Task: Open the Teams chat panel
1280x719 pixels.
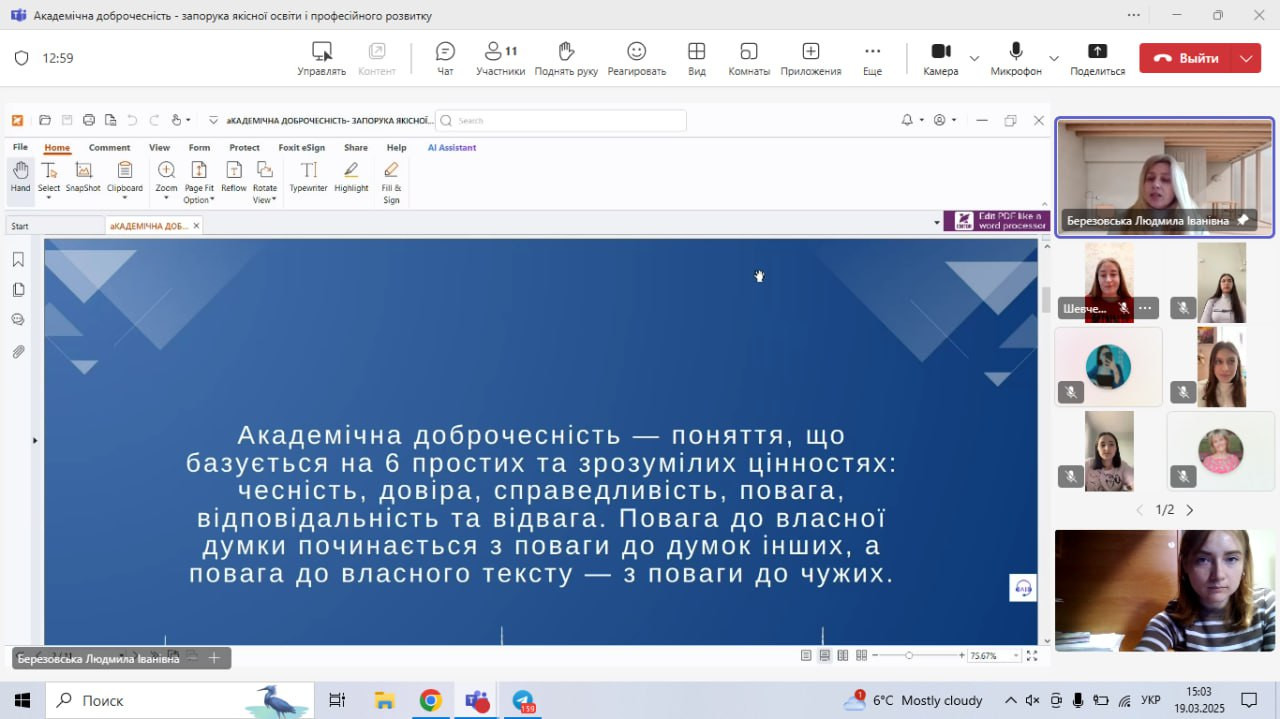Action: pyautogui.click(x=445, y=58)
